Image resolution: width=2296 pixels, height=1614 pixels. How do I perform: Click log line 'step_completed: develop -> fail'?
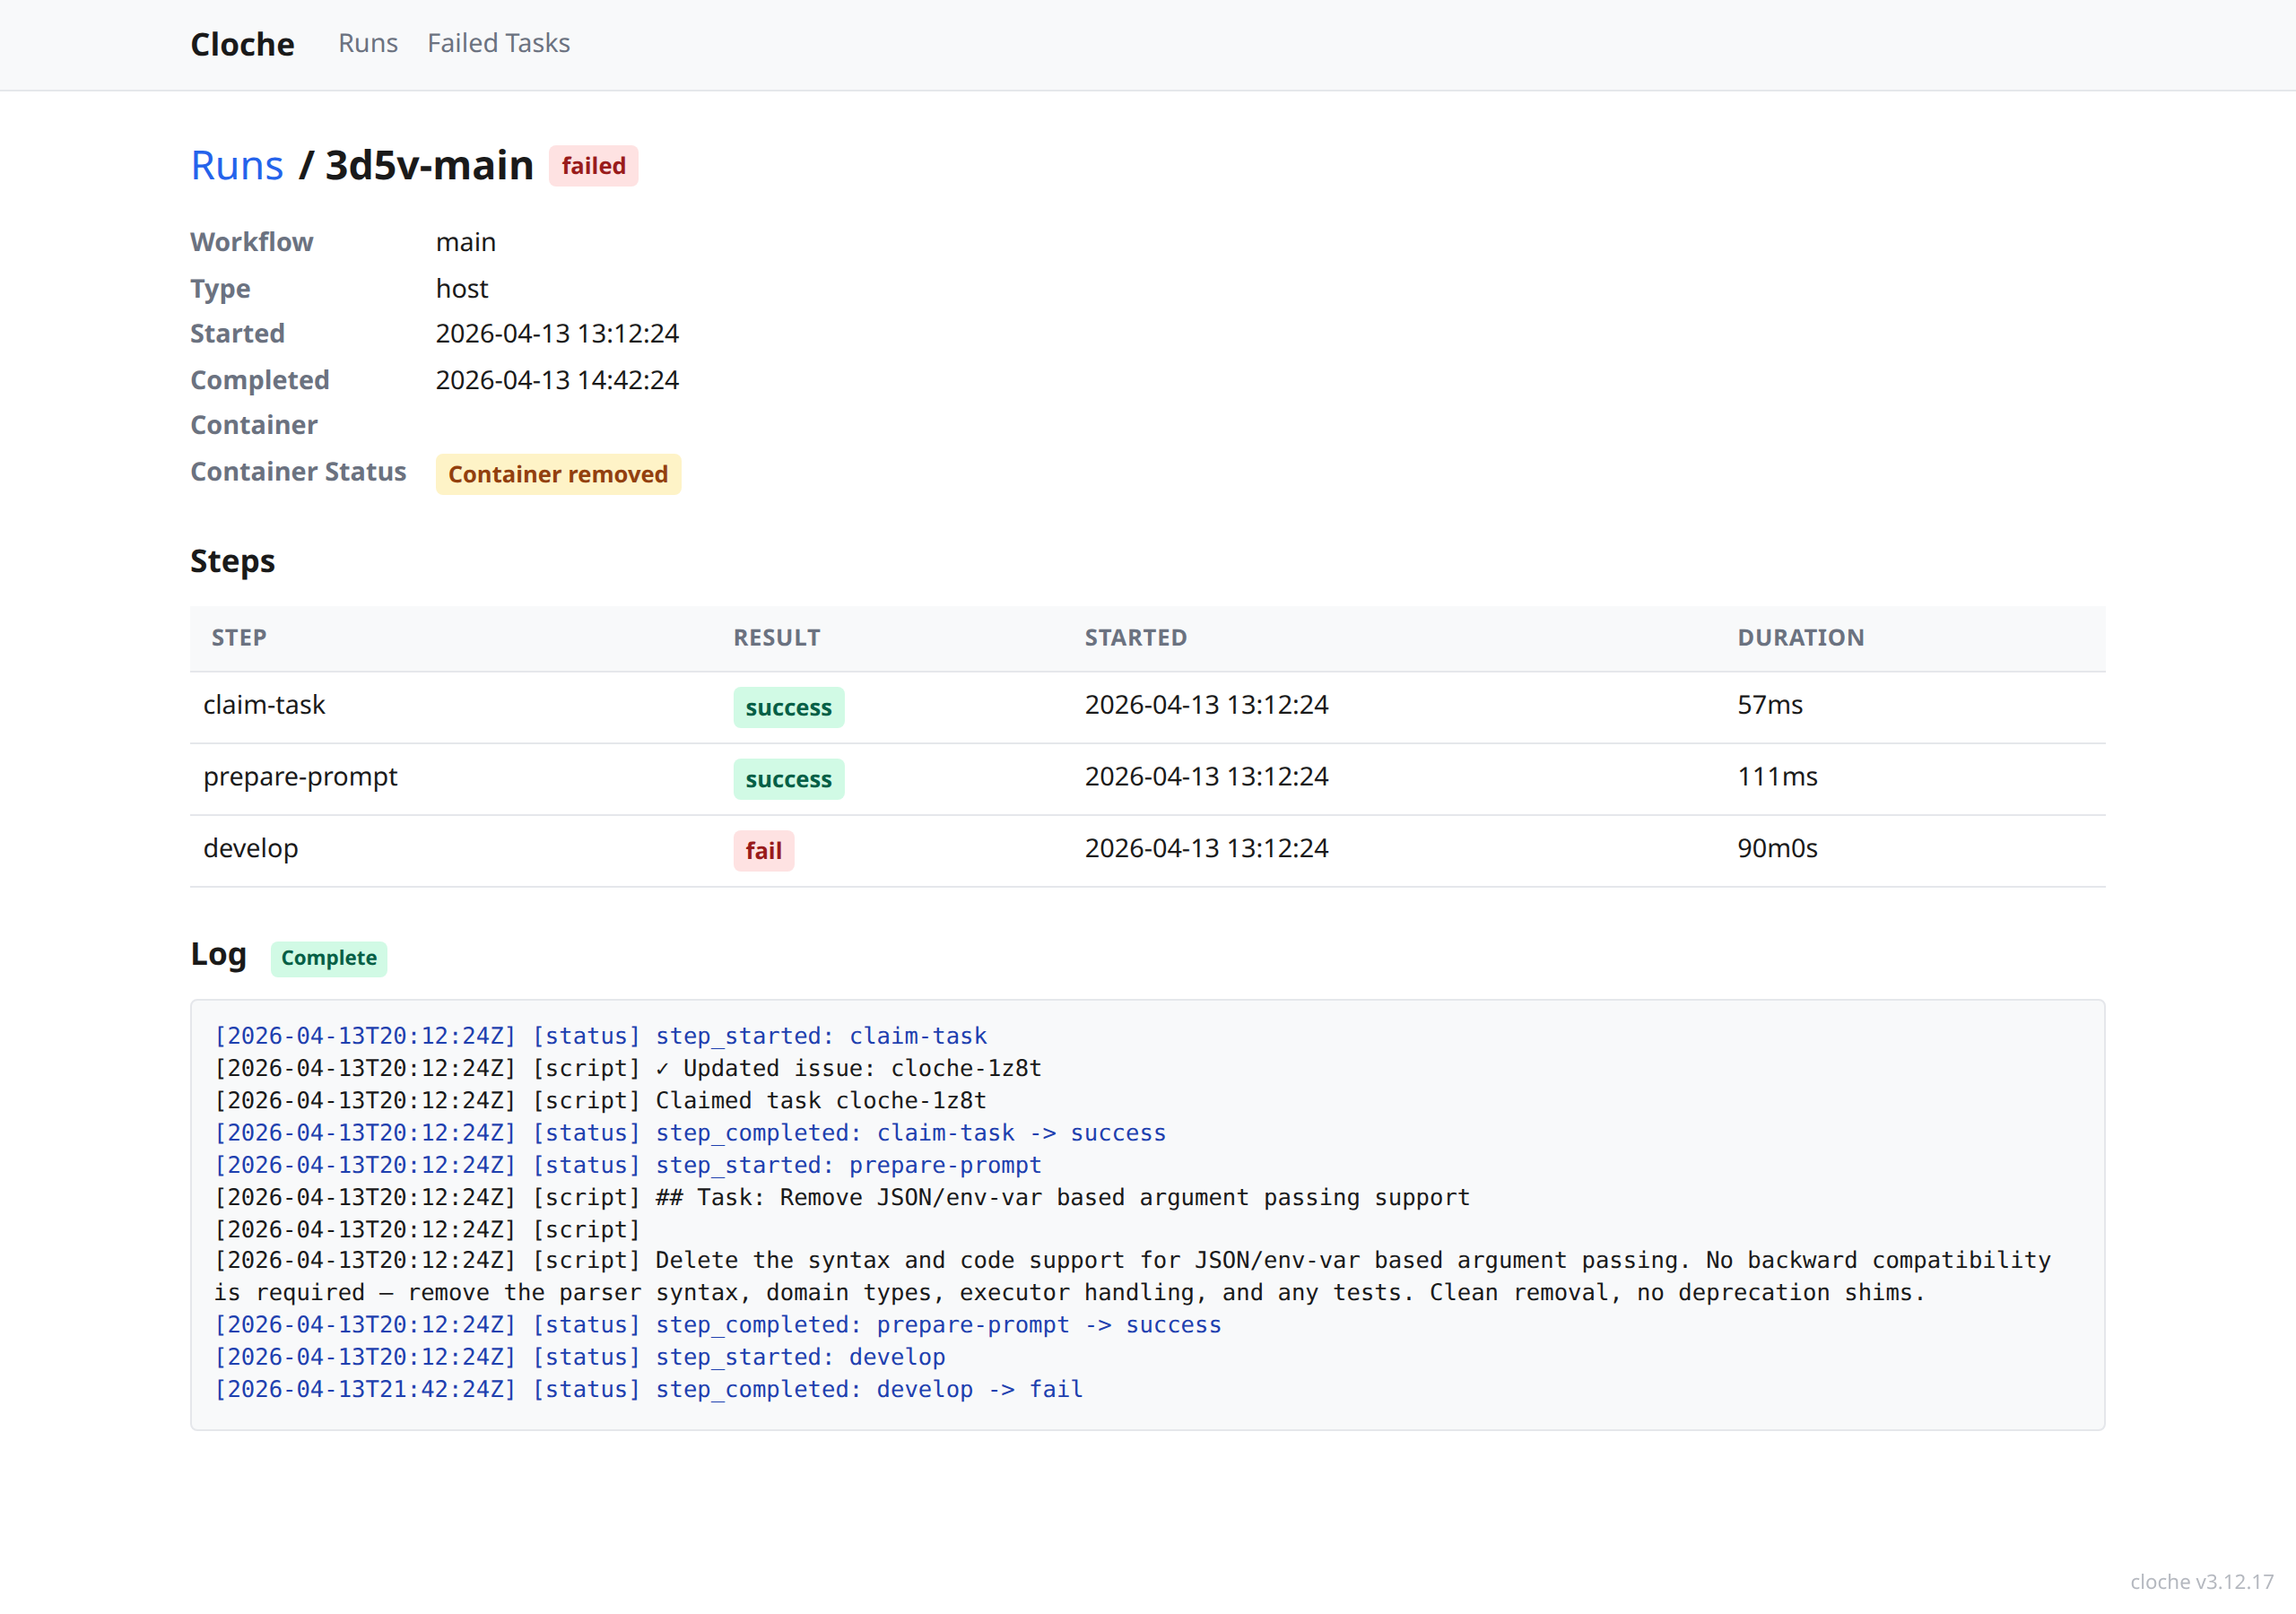coord(648,1389)
